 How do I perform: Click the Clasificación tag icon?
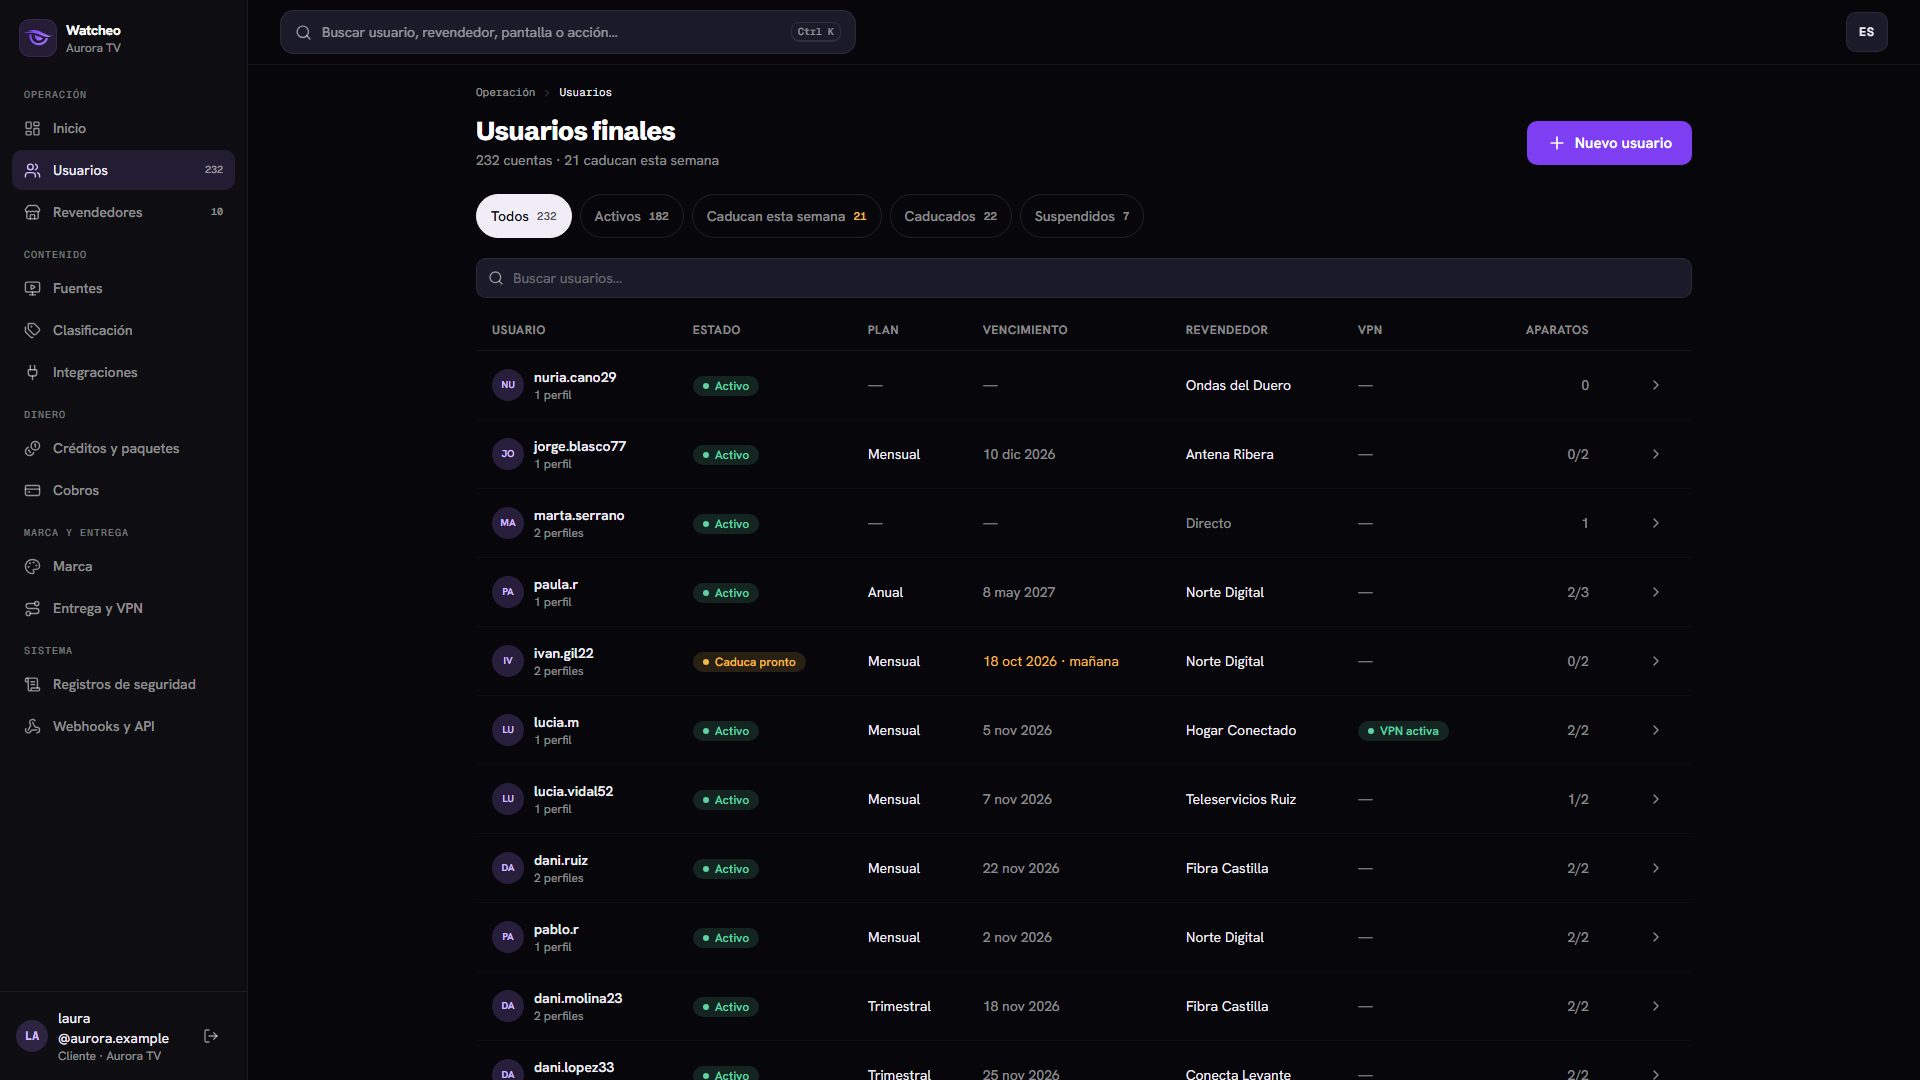(x=33, y=331)
